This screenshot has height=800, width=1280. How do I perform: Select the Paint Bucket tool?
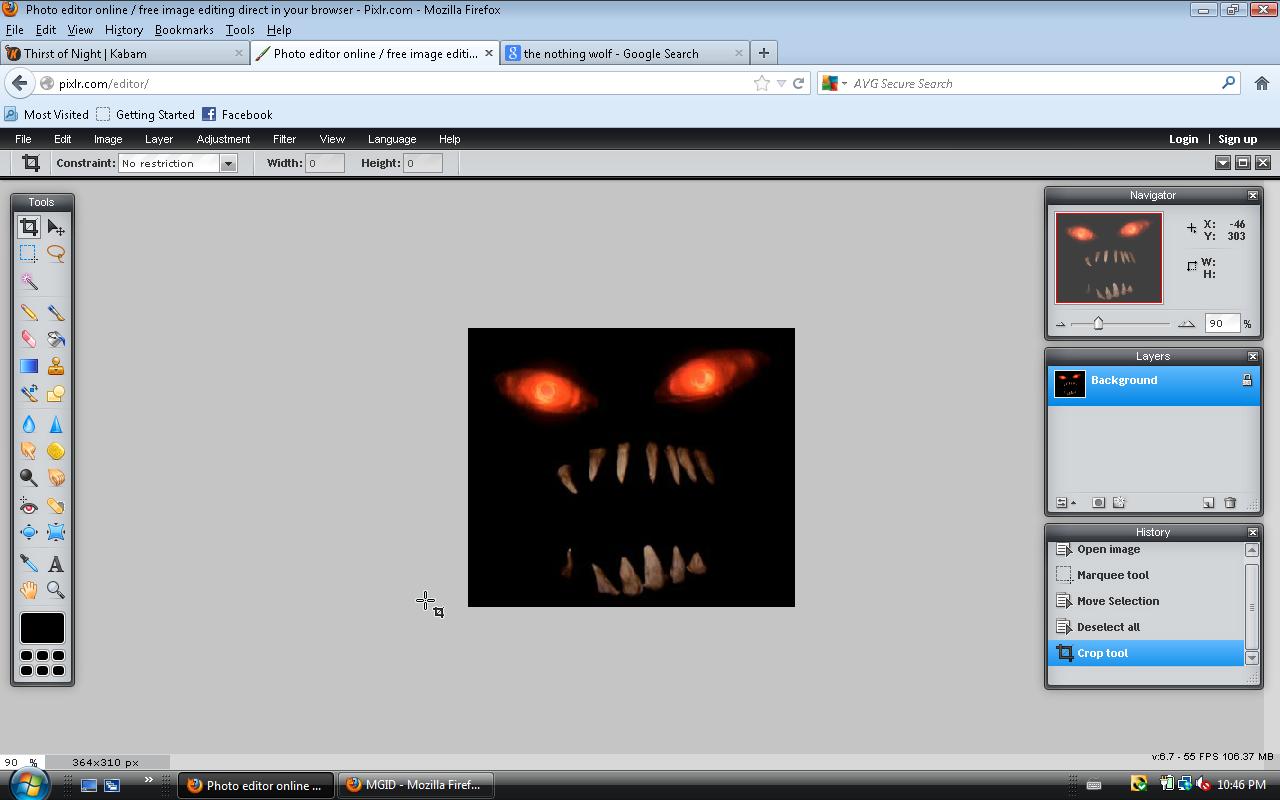56,340
